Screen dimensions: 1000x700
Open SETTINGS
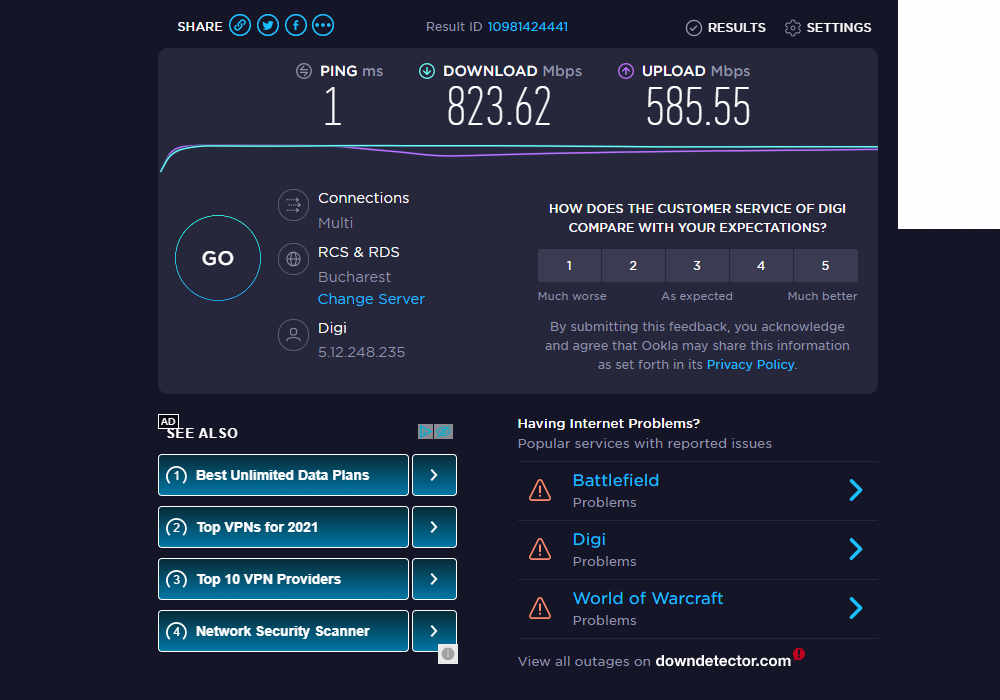click(x=838, y=27)
